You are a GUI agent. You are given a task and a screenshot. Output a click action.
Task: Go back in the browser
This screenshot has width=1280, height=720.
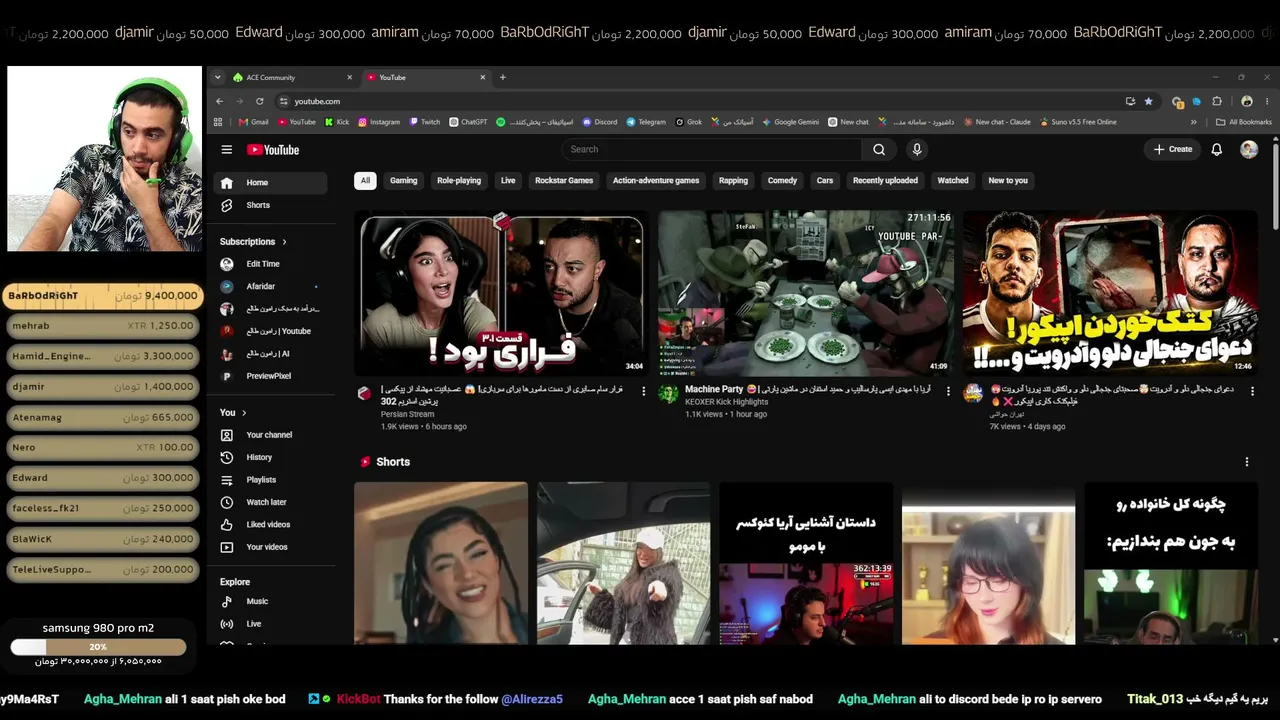point(220,101)
